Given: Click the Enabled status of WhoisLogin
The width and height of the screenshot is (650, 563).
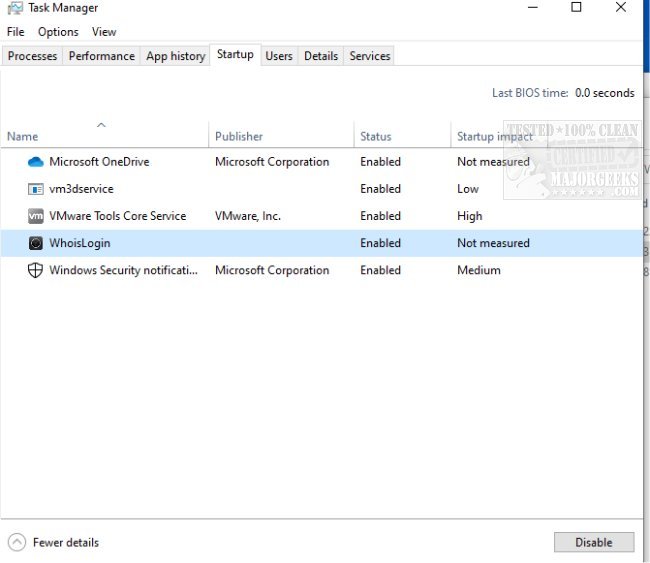Looking at the screenshot, I should [381, 243].
